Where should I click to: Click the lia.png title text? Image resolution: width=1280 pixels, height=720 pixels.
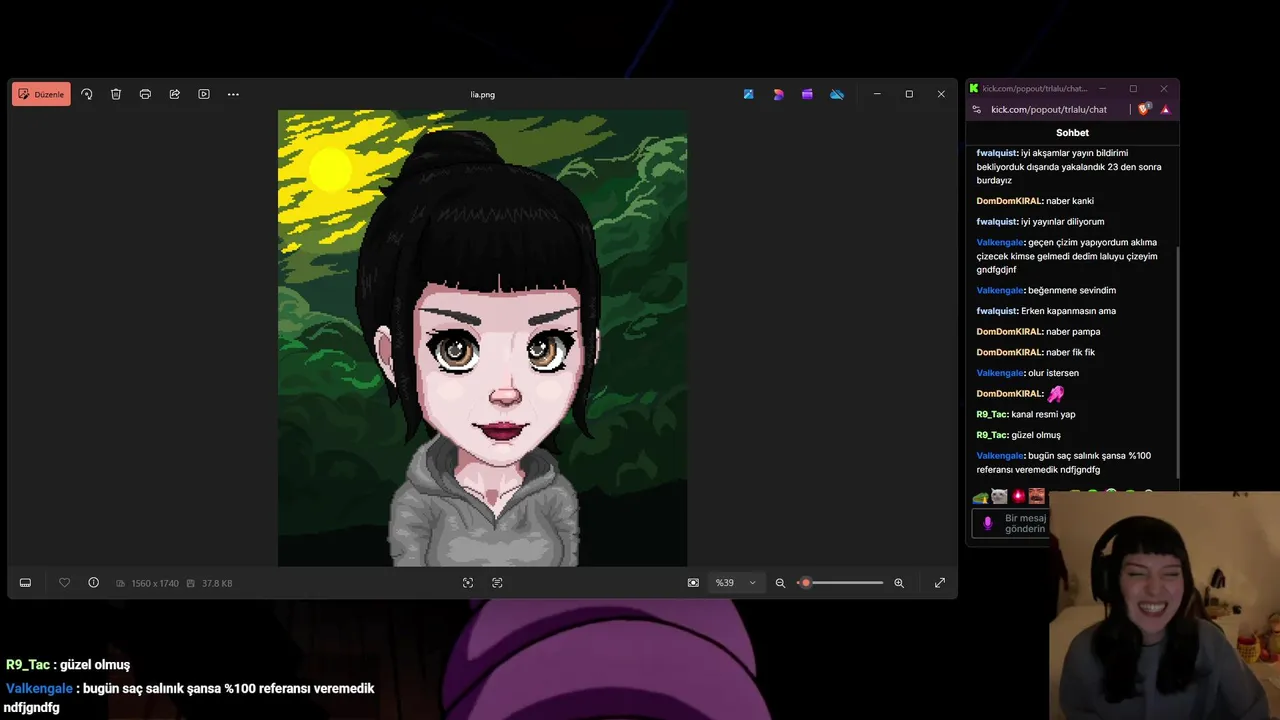coord(482,95)
